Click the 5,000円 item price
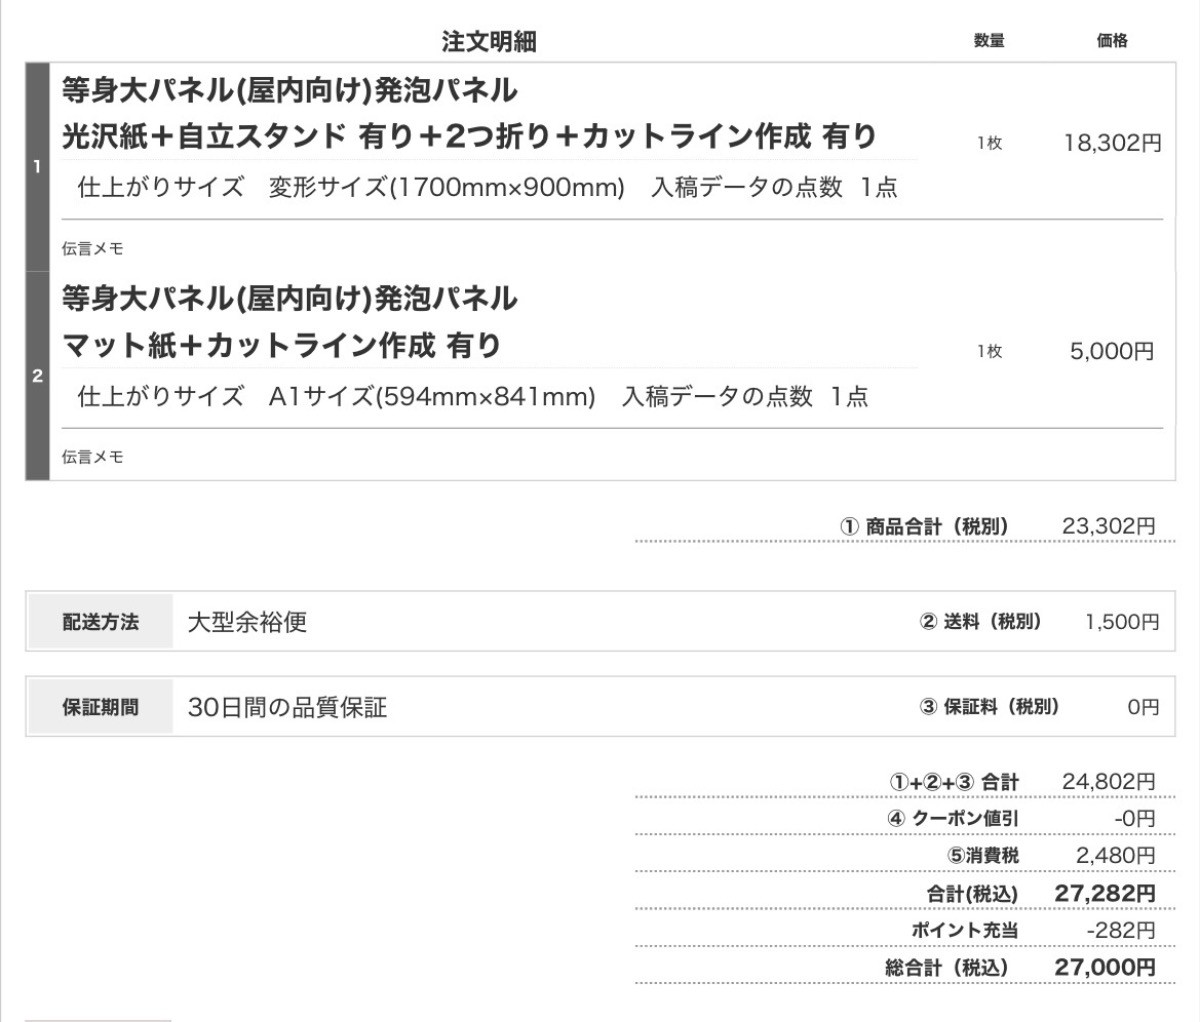The height and width of the screenshot is (1022, 1200). [x=1112, y=351]
